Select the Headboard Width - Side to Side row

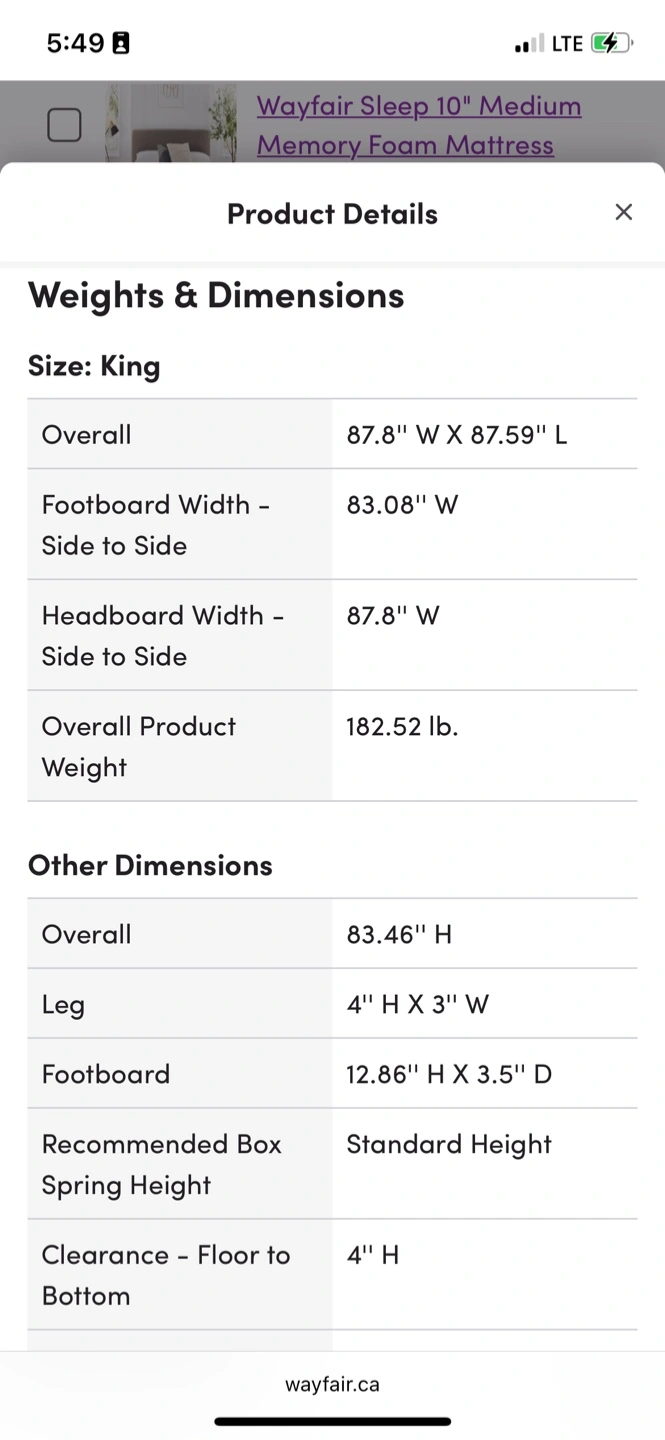coord(332,635)
